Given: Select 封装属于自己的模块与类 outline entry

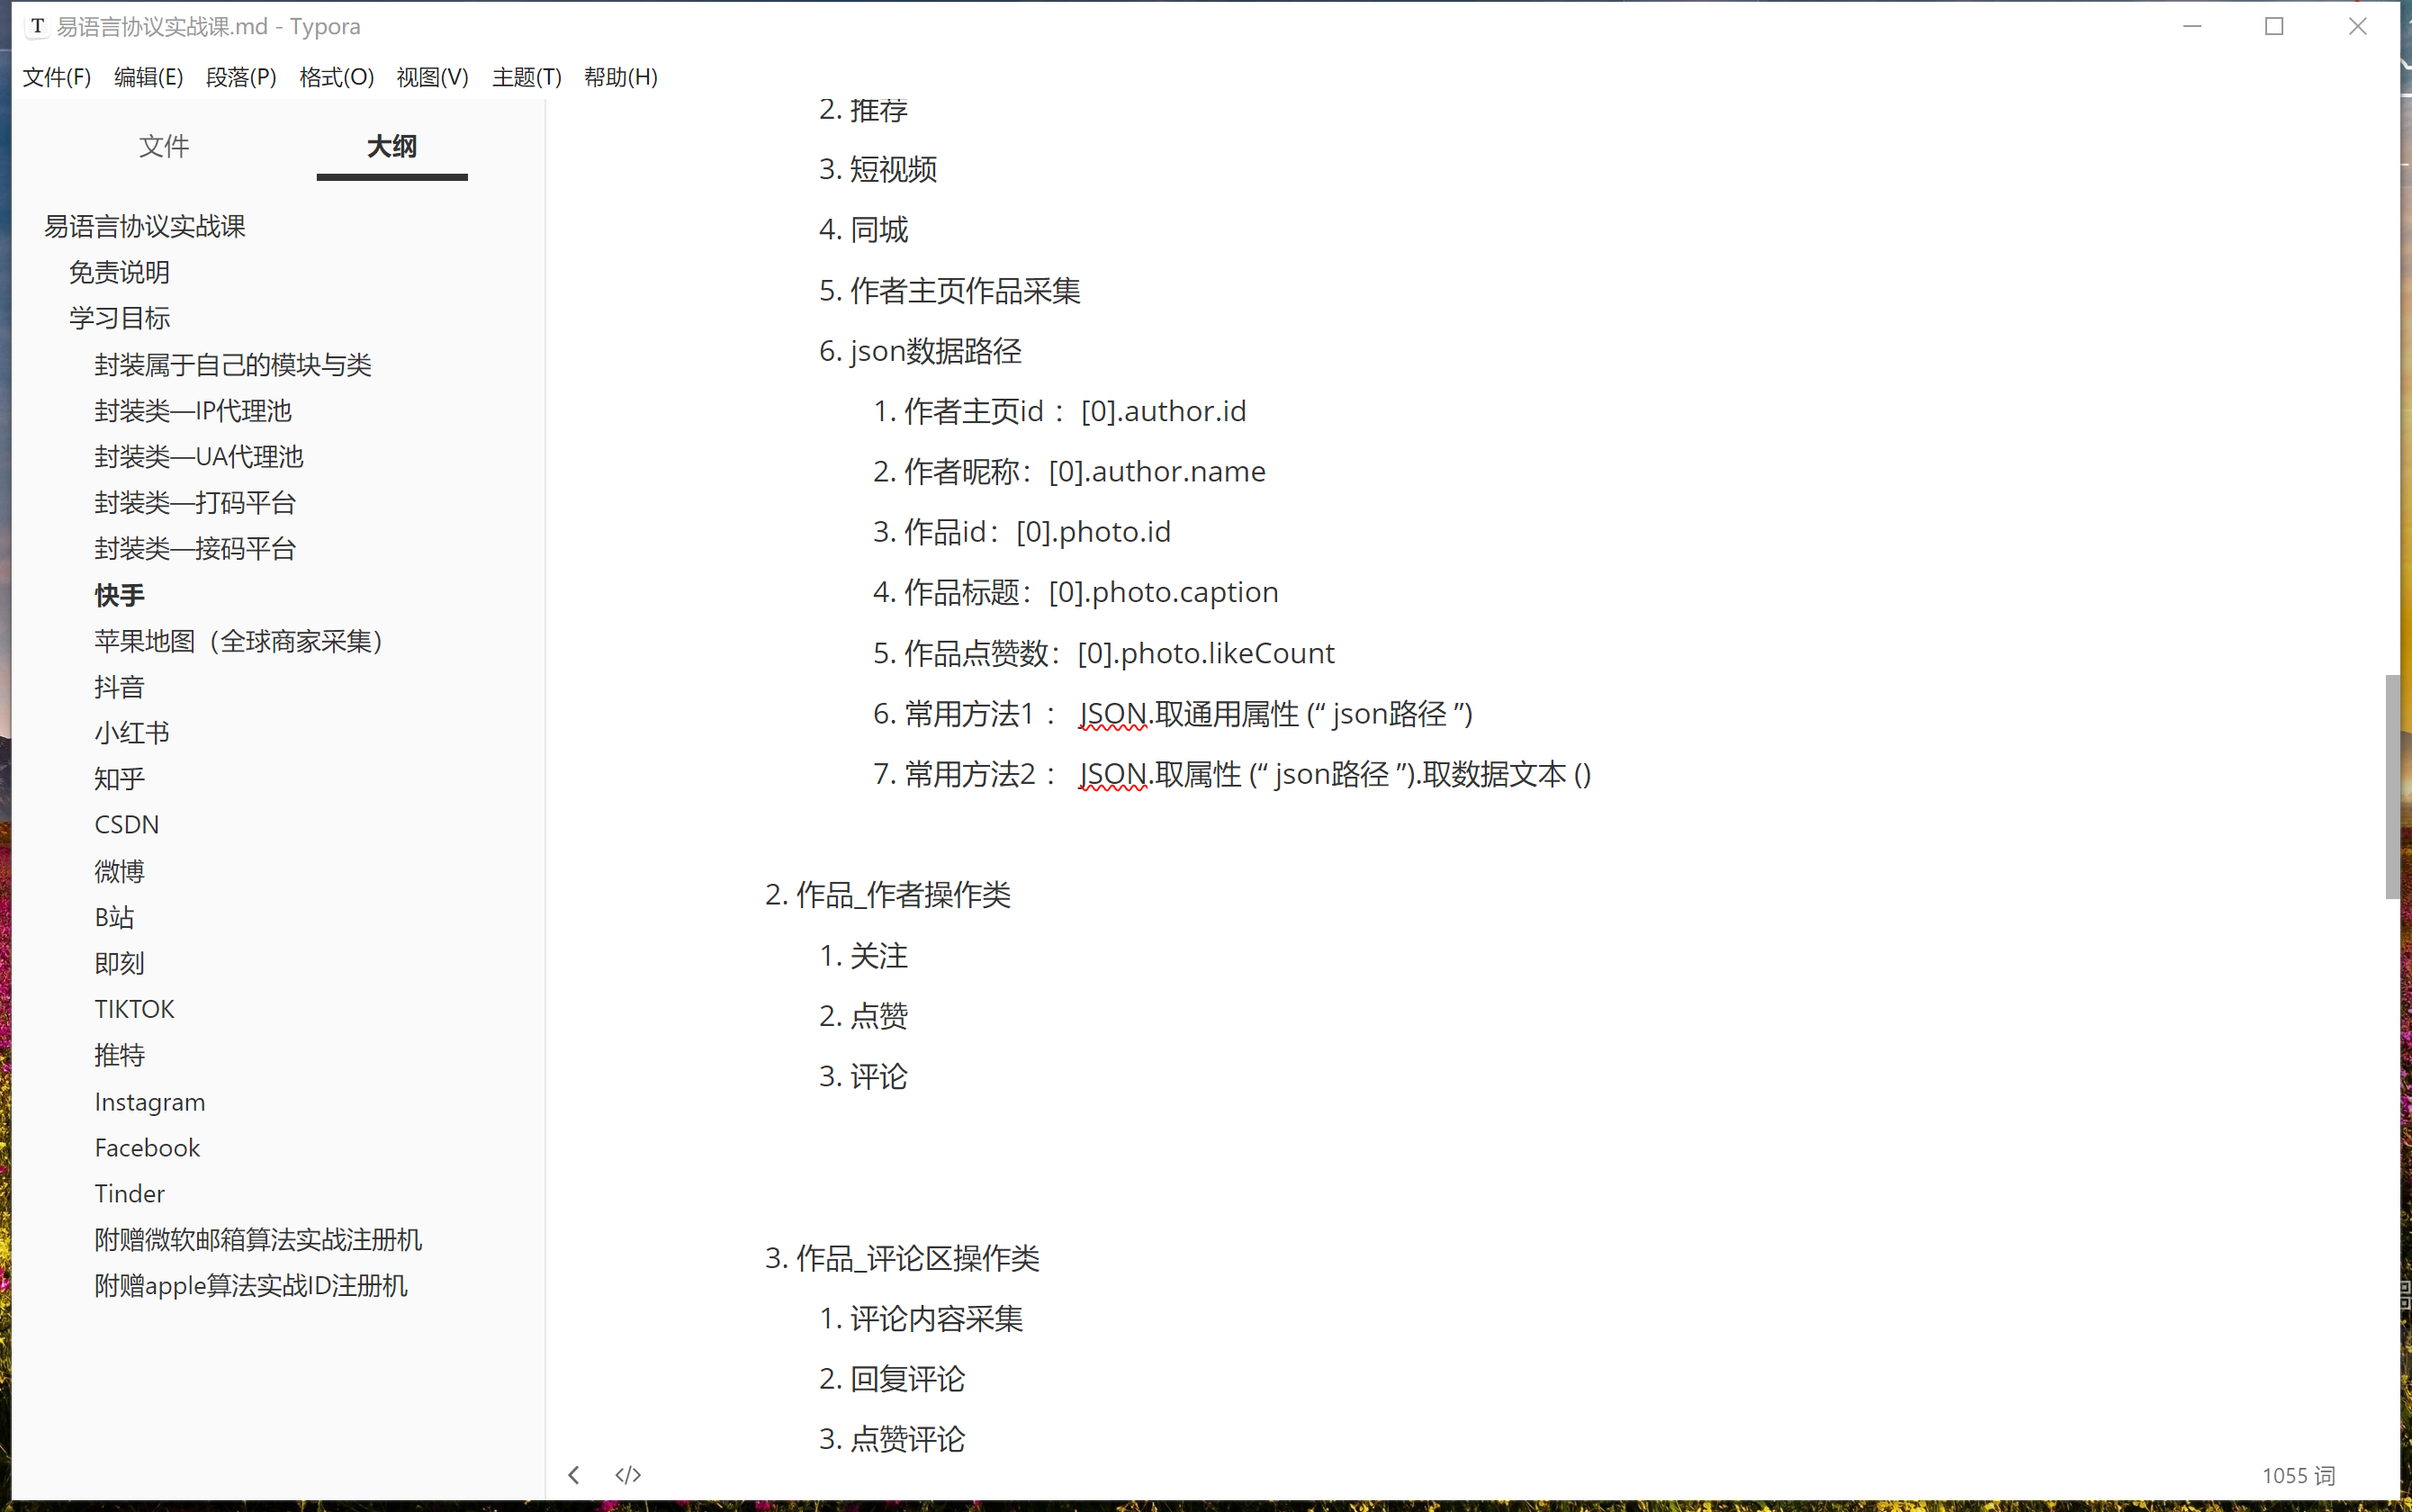Looking at the screenshot, I should coord(233,365).
